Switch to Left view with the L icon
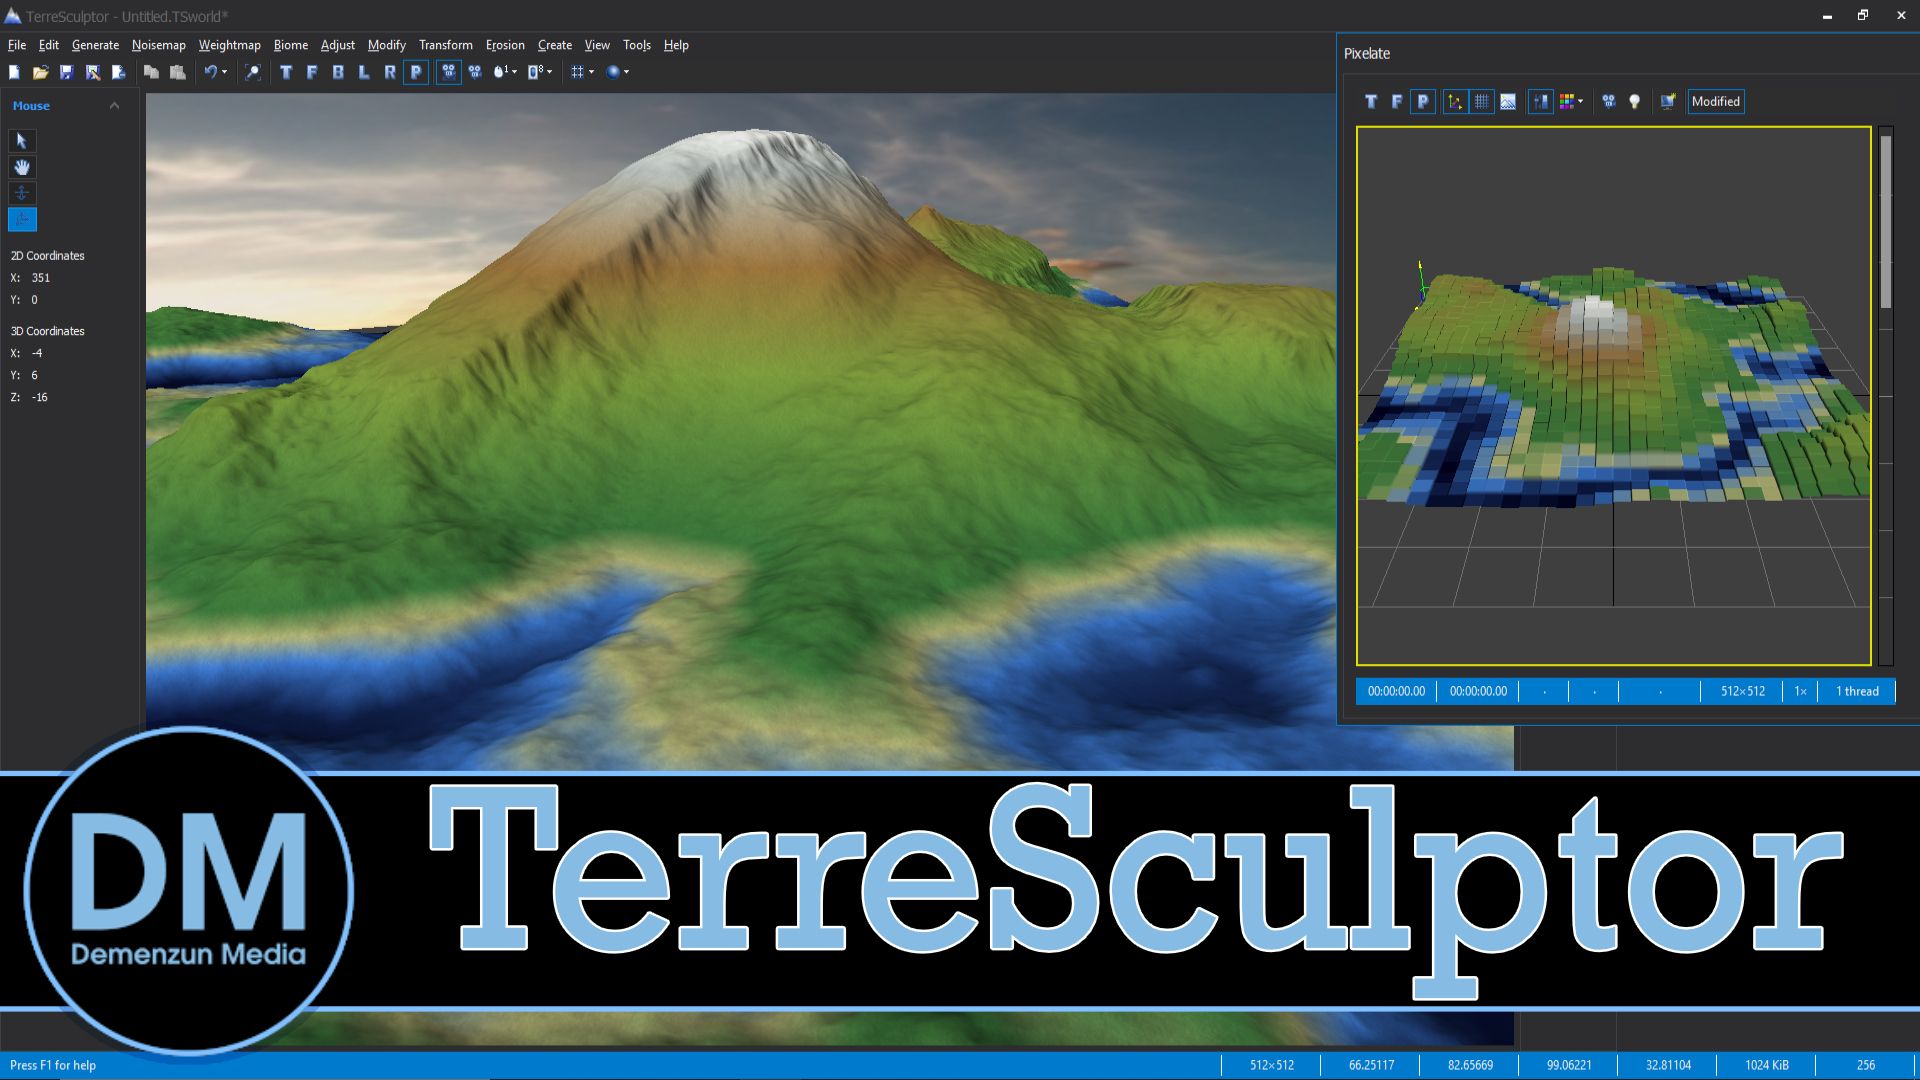Image resolution: width=1920 pixels, height=1080 pixels. pyautogui.click(x=364, y=72)
